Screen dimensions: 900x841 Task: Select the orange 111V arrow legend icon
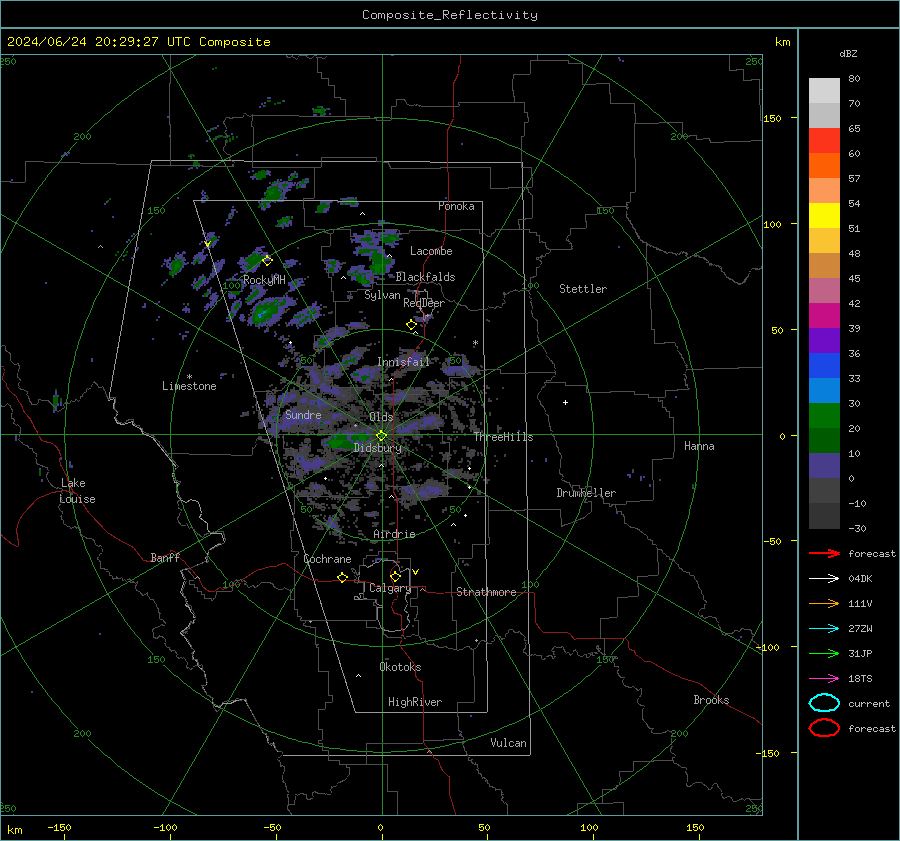tap(824, 603)
